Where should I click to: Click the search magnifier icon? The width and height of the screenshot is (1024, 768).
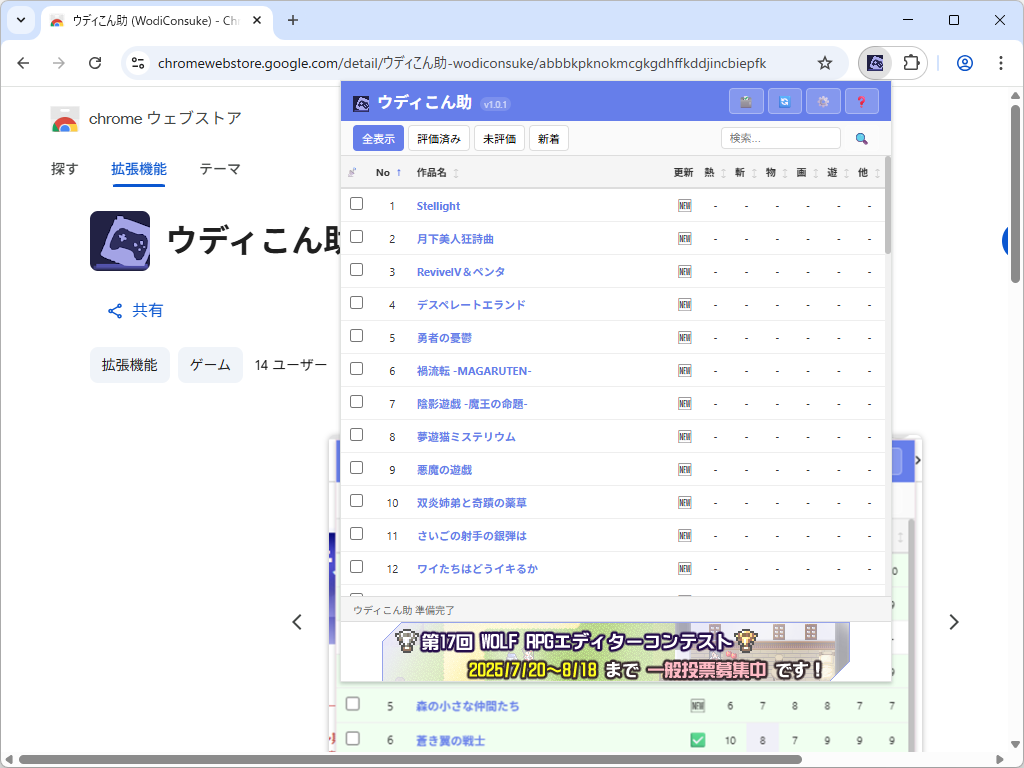pyautogui.click(x=861, y=139)
